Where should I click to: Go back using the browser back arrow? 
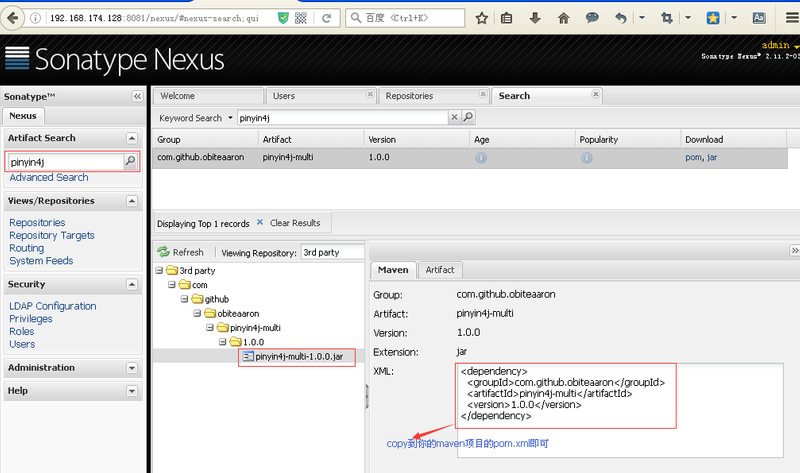click(x=12, y=18)
